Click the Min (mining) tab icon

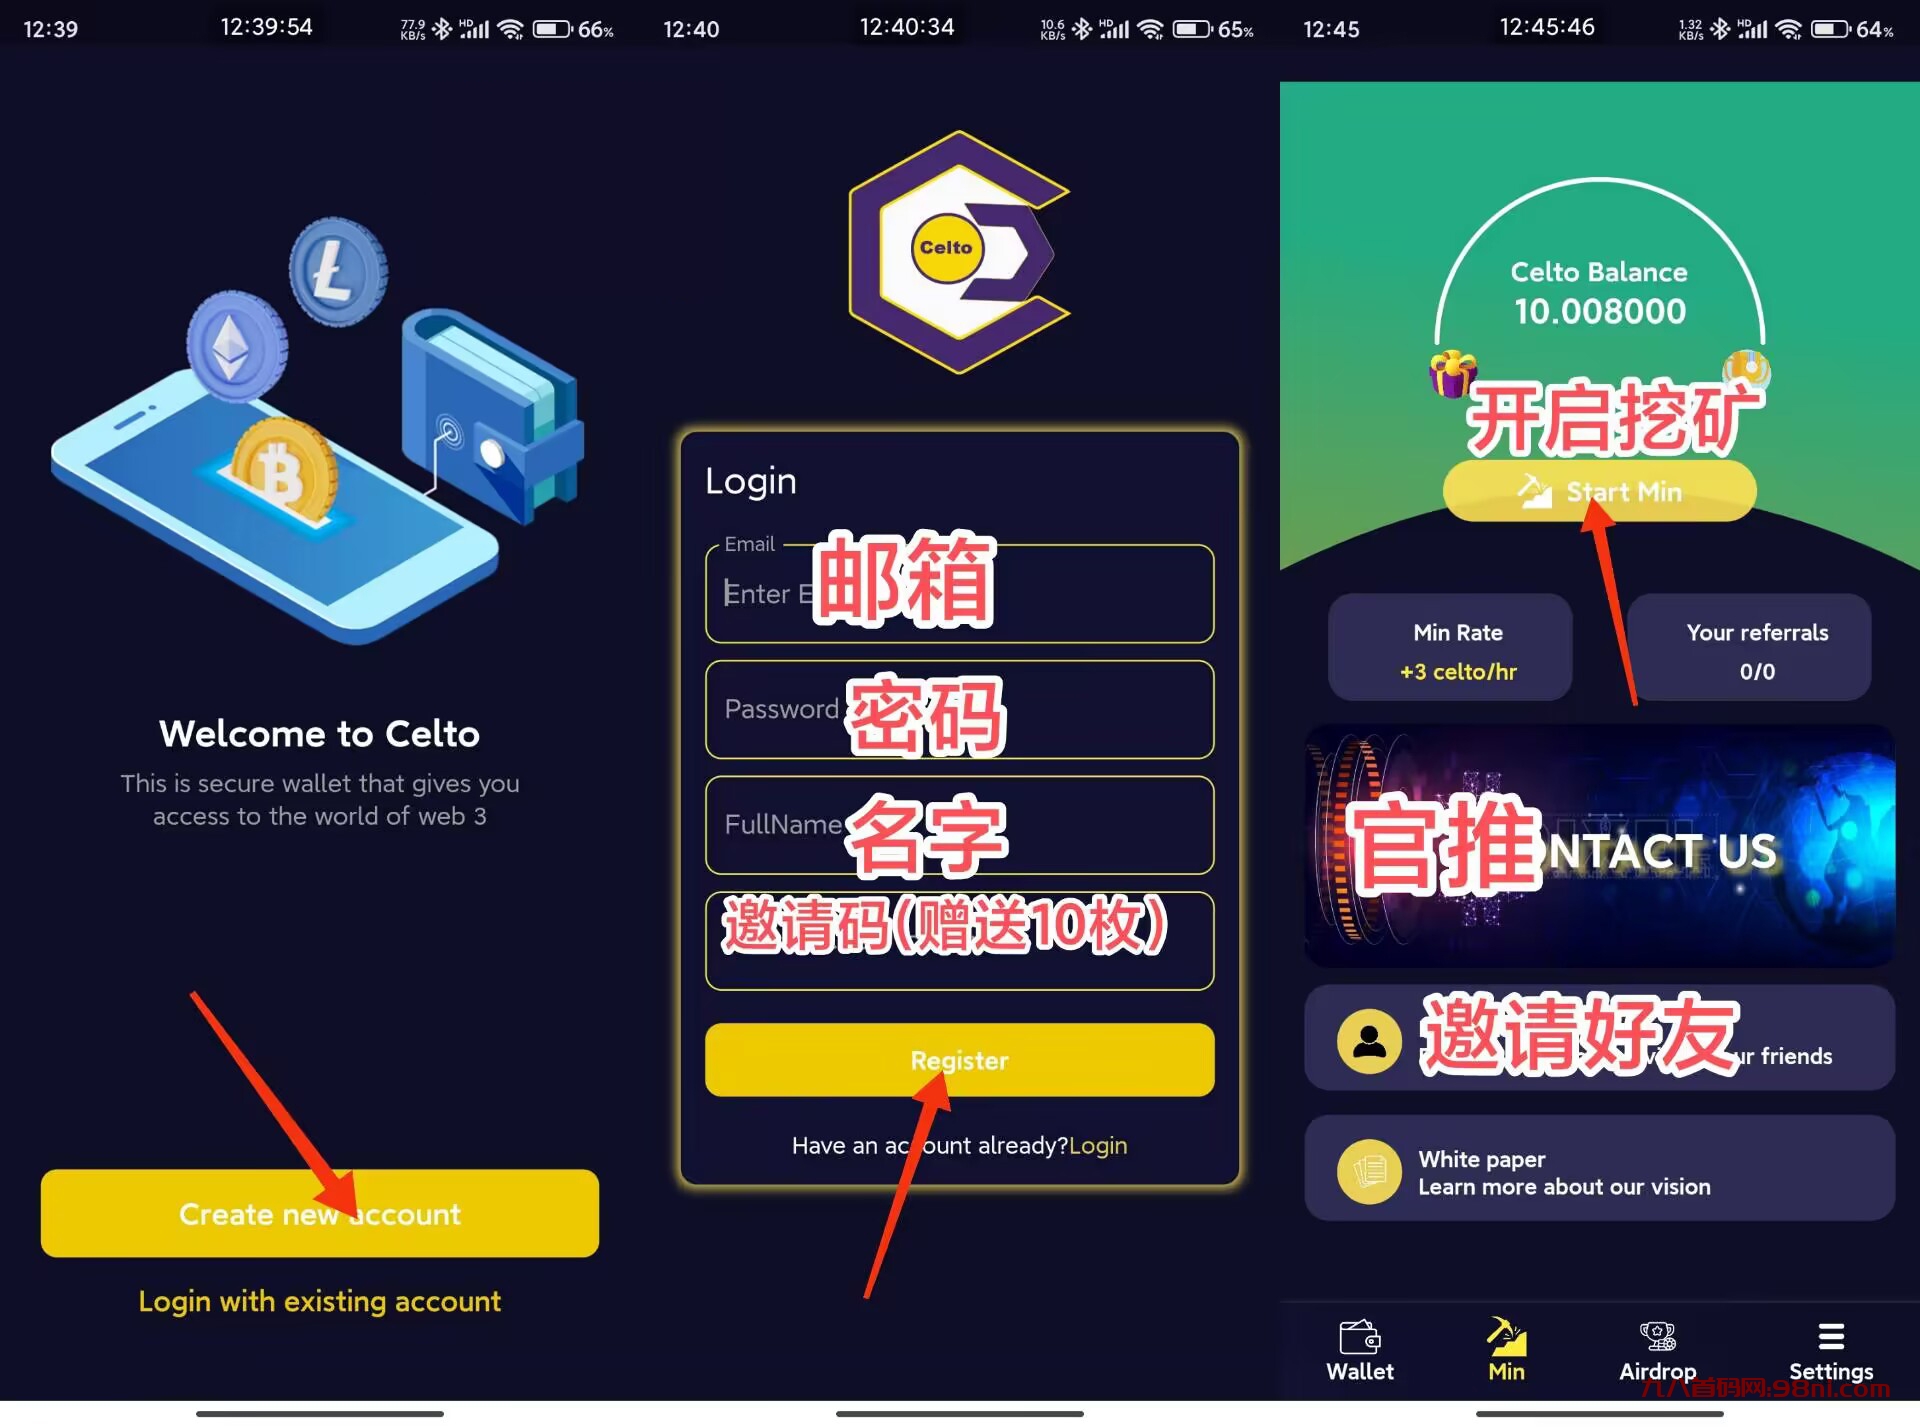(1506, 1349)
